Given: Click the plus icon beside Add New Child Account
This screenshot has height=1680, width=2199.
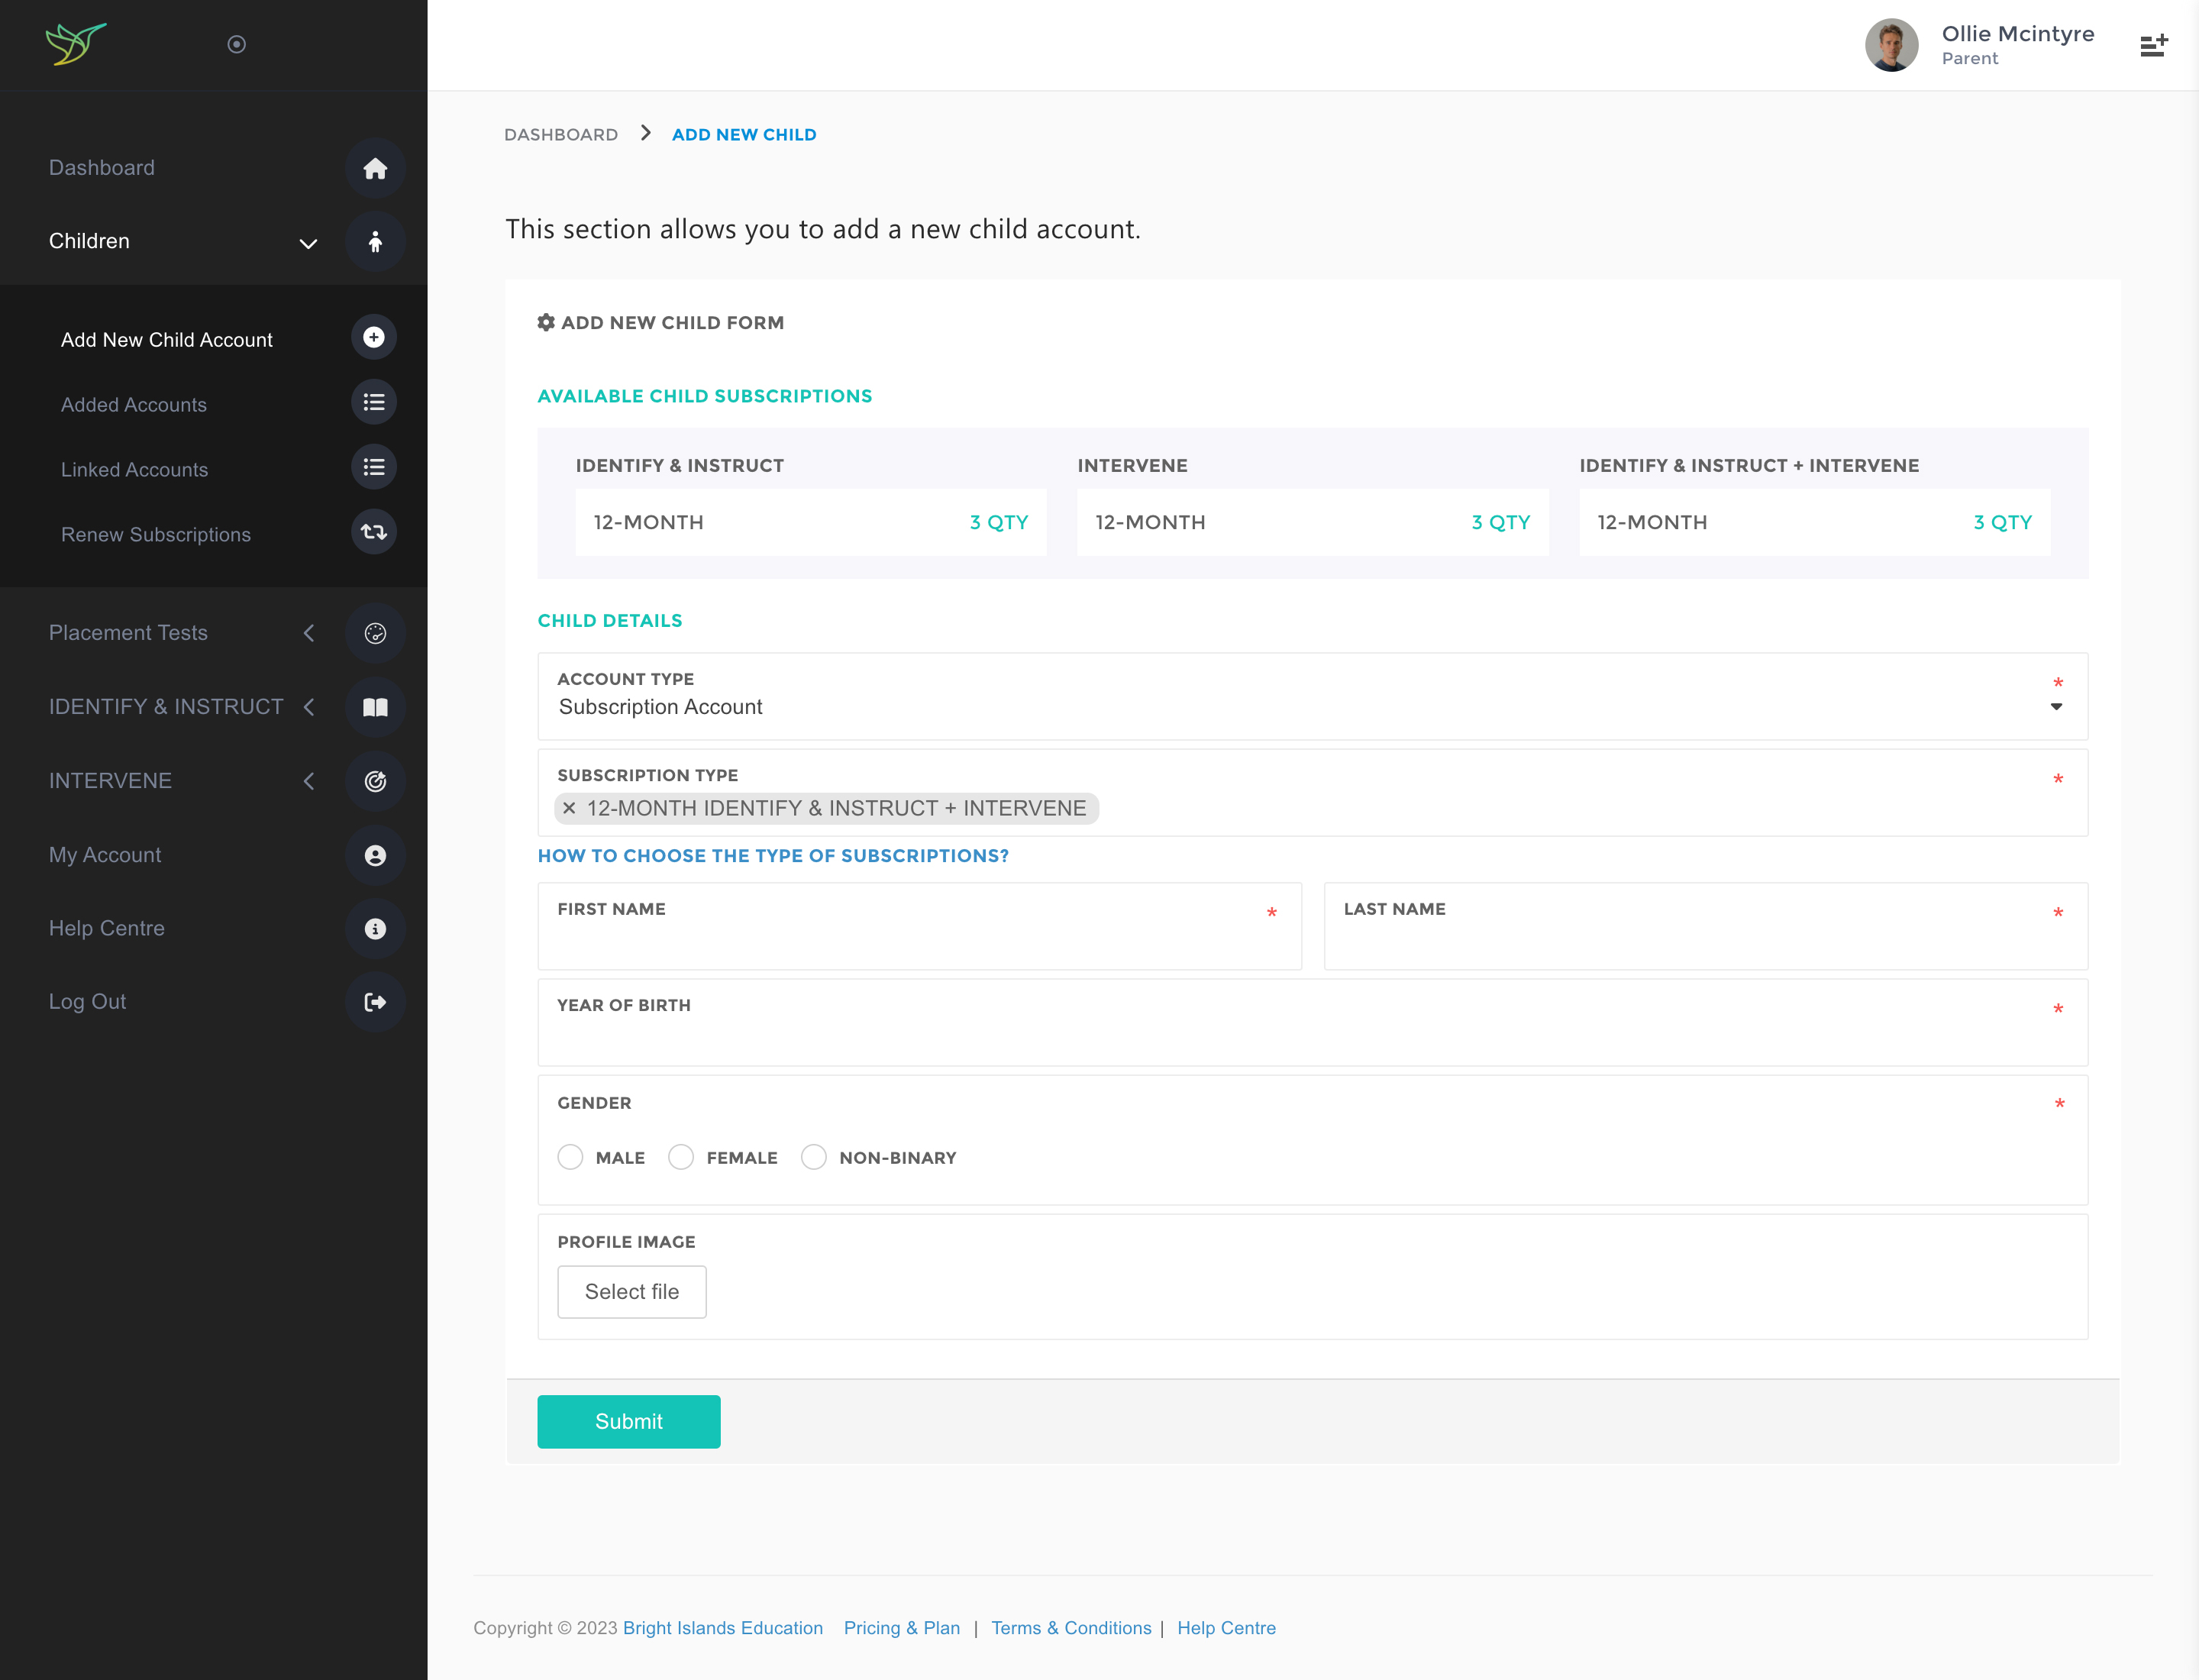Looking at the screenshot, I should 374,338.
